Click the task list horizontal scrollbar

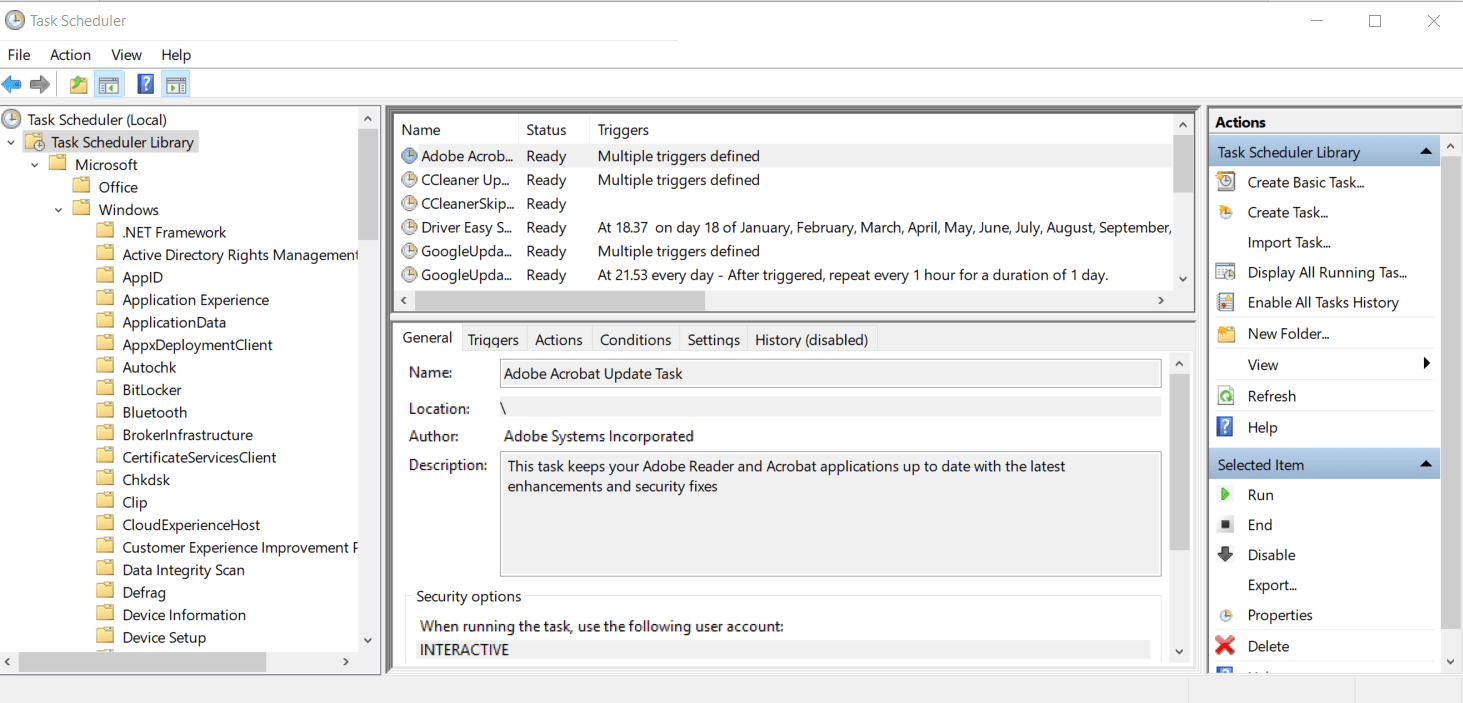coord(560,300)
